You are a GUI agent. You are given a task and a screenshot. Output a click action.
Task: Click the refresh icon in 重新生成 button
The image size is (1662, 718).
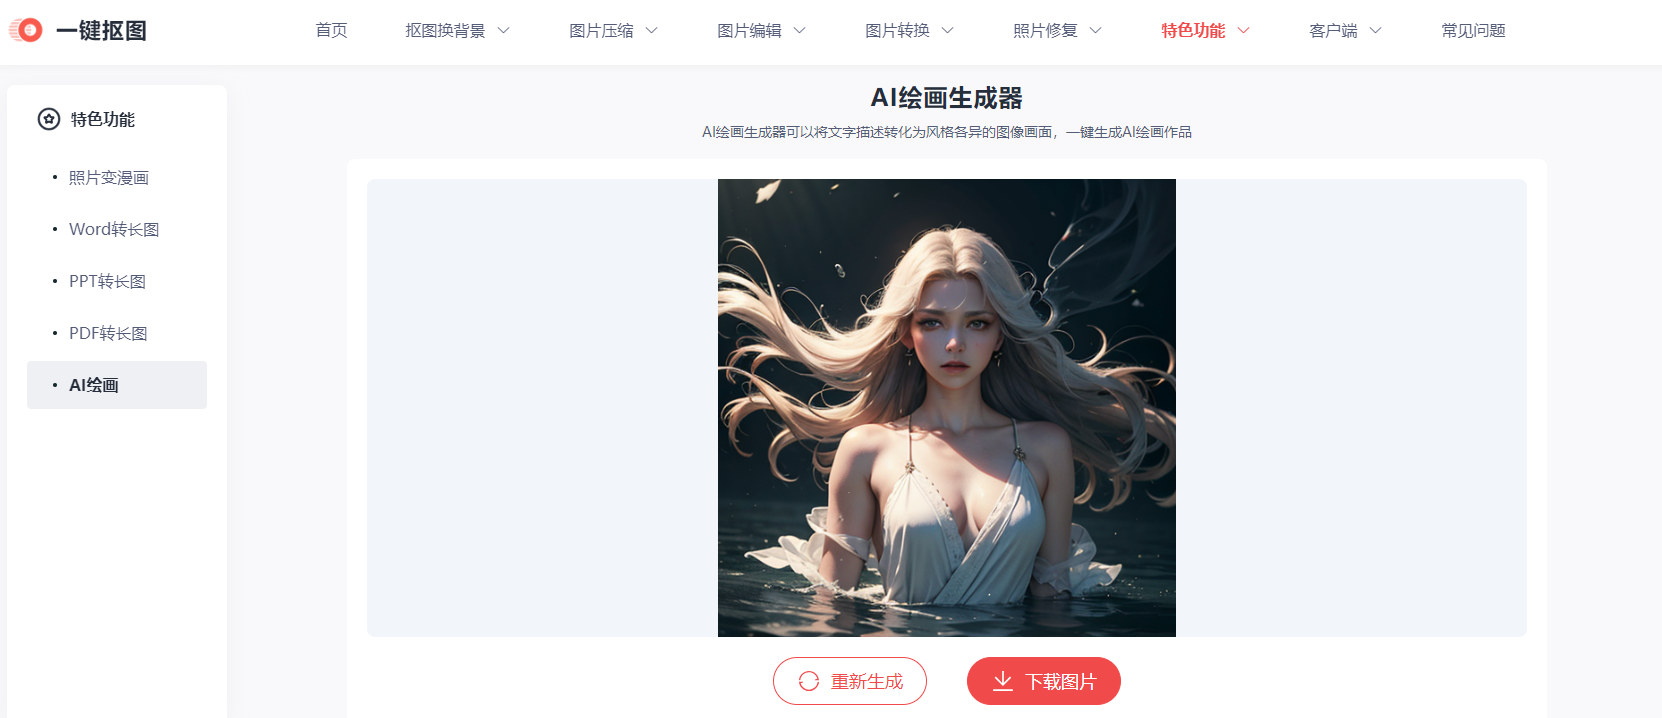click(x=809, y=681)
